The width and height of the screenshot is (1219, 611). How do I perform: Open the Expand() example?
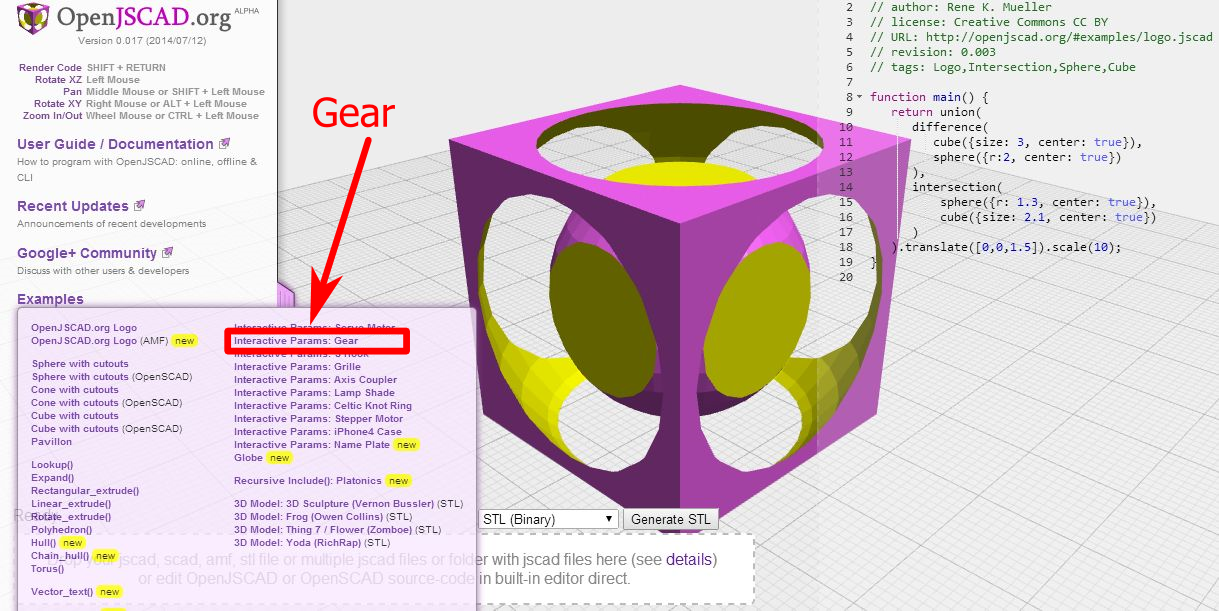pos(53,478)
